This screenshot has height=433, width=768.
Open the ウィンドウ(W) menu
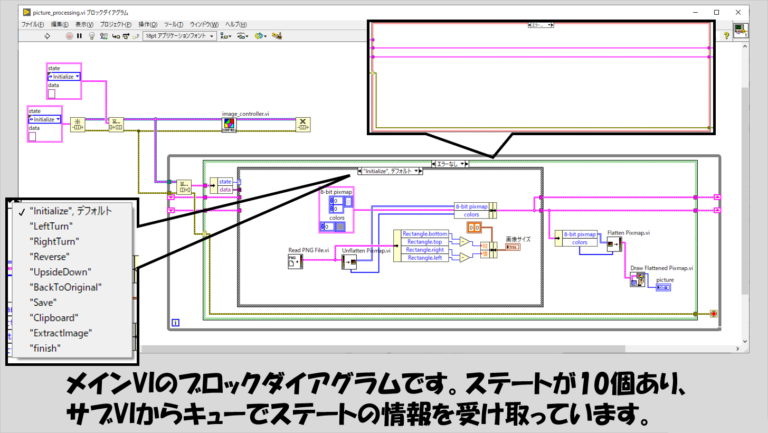[204, 24]
